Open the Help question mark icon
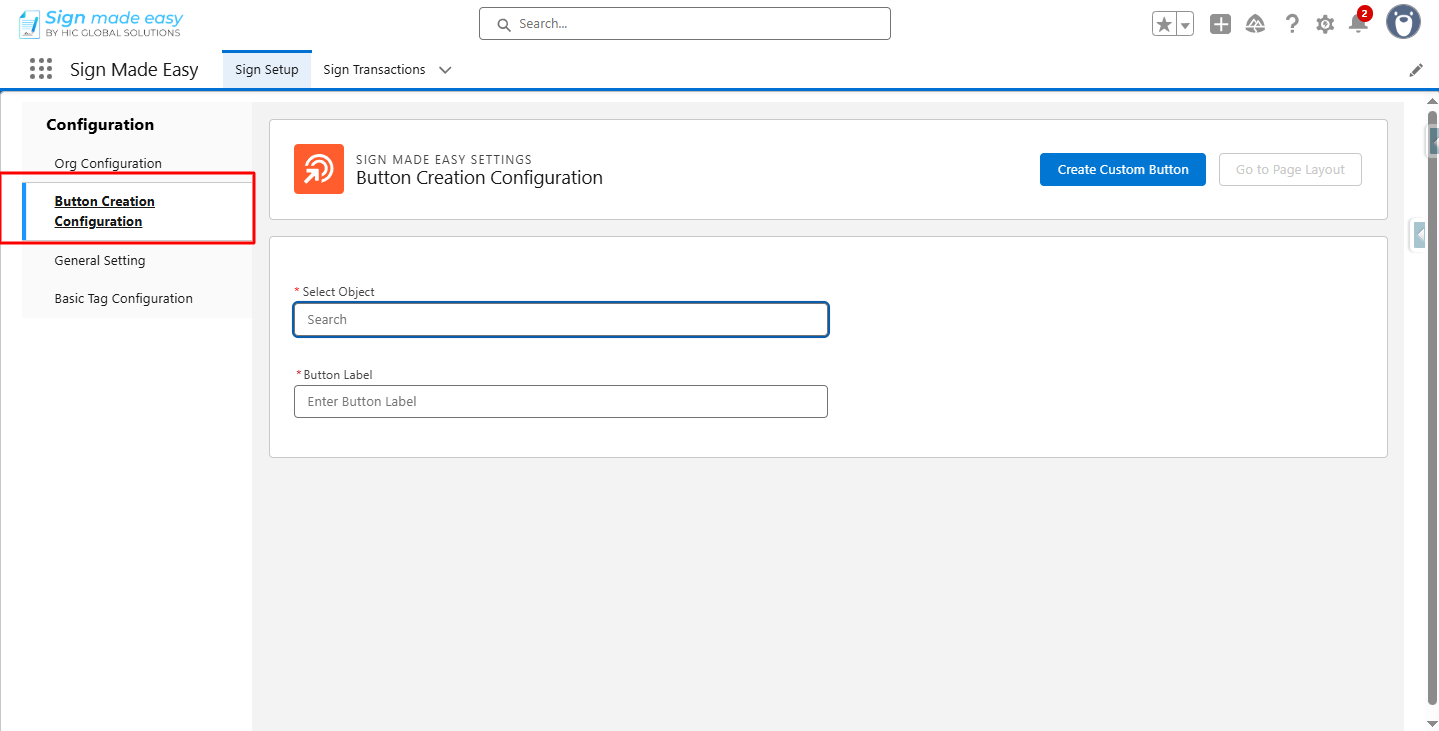1439x731 pixels. (1292, 24)
